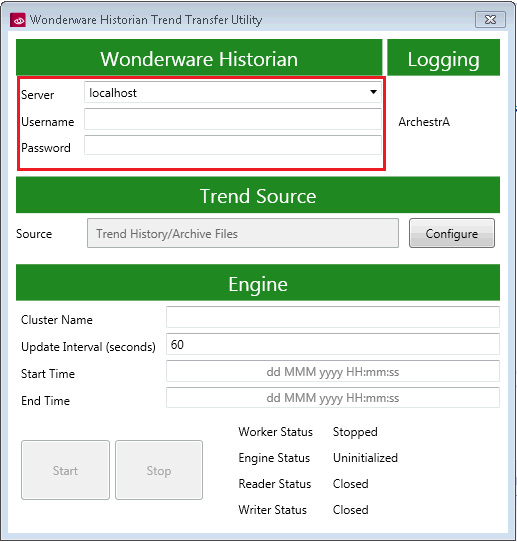This screenshot has height=542, width=517.
Task: Focus the Cluster Name field
Action: [x=332, y=317]
